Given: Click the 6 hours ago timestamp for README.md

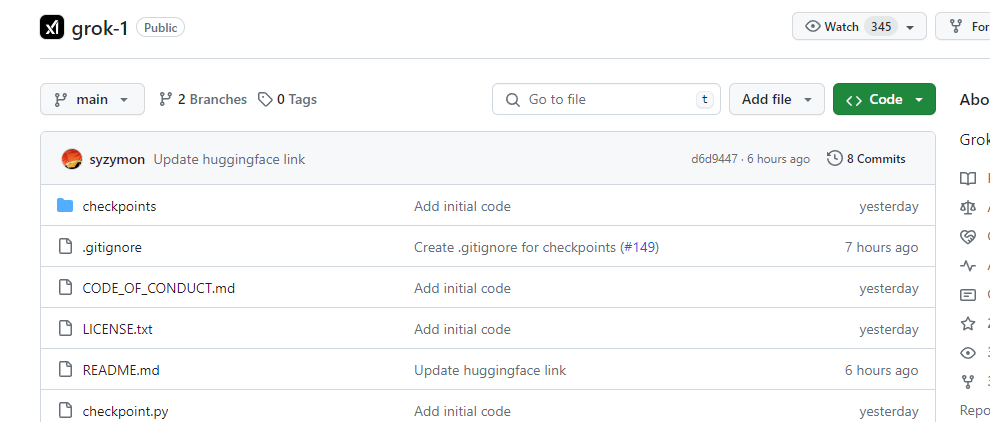Looking at the screenshot, I should [x=881, y=371].
